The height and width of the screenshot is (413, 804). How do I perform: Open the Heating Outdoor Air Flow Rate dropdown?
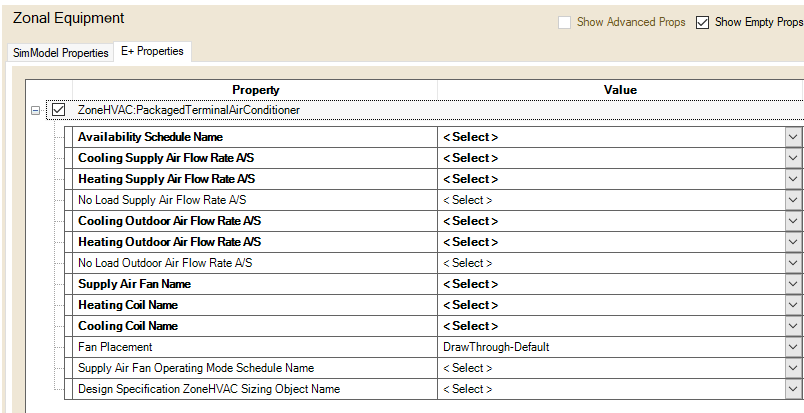(793, 242)
